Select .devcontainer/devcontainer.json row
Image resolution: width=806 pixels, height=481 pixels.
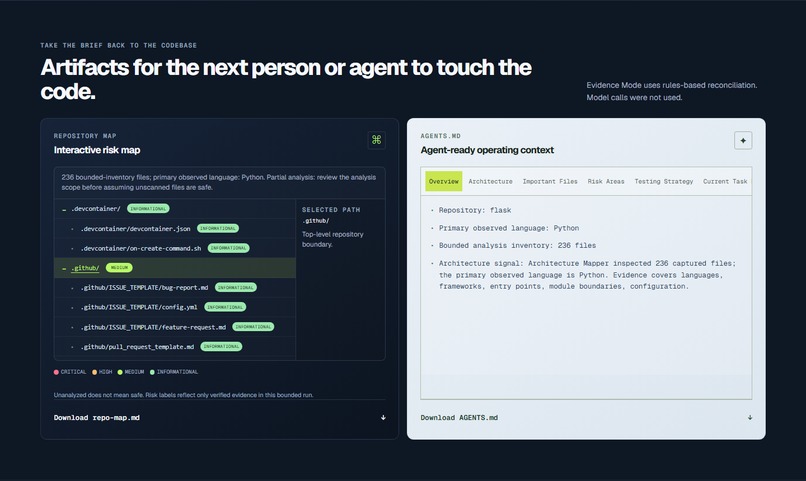(x=175, y=229)
